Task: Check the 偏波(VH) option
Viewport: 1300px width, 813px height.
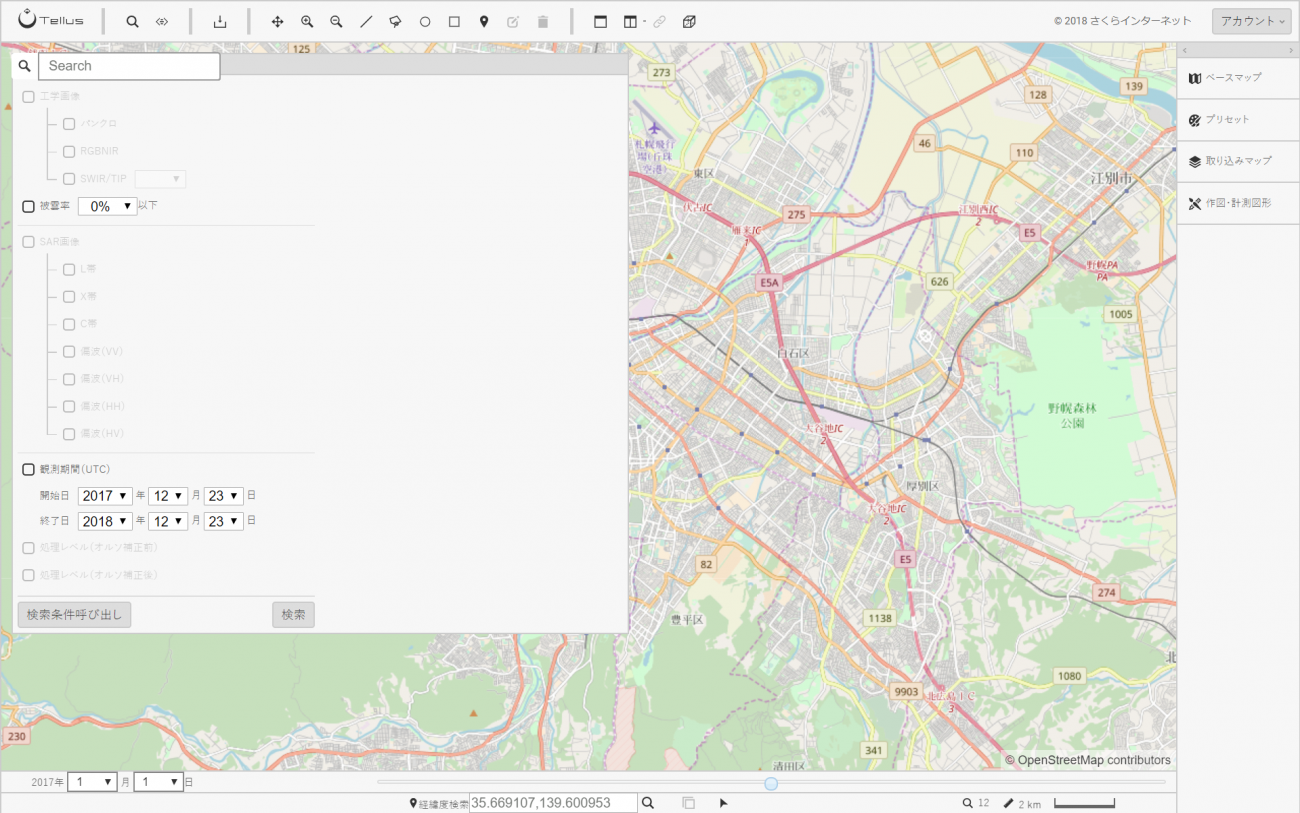Action: point(69,379)
